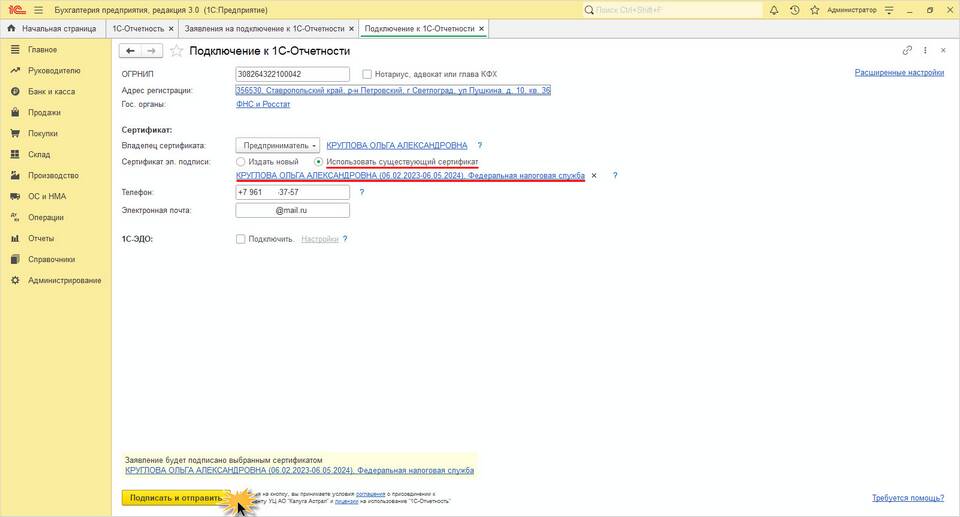Switch to the 1С-Отчетность tab
This screenshot has width=960, height=517.
tap(137, 29)
